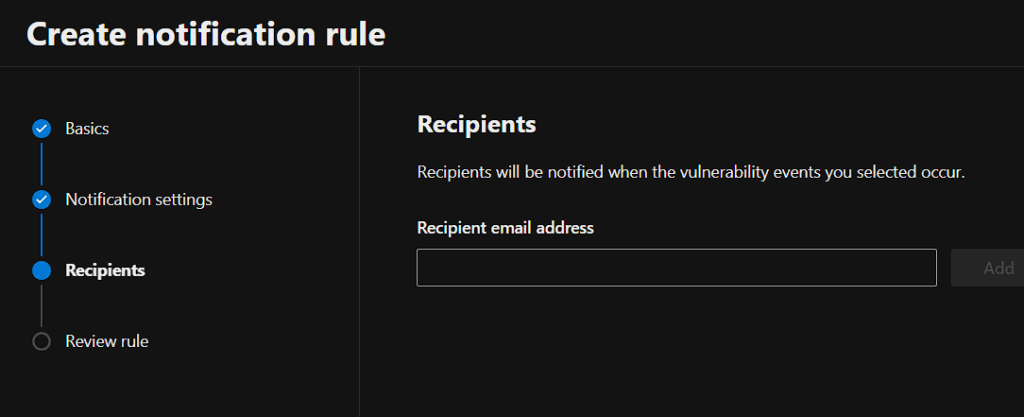This screenshot has height=417, width=1024.
Task: Click connector line between Notification settings and Recipients
Action: 41,235
